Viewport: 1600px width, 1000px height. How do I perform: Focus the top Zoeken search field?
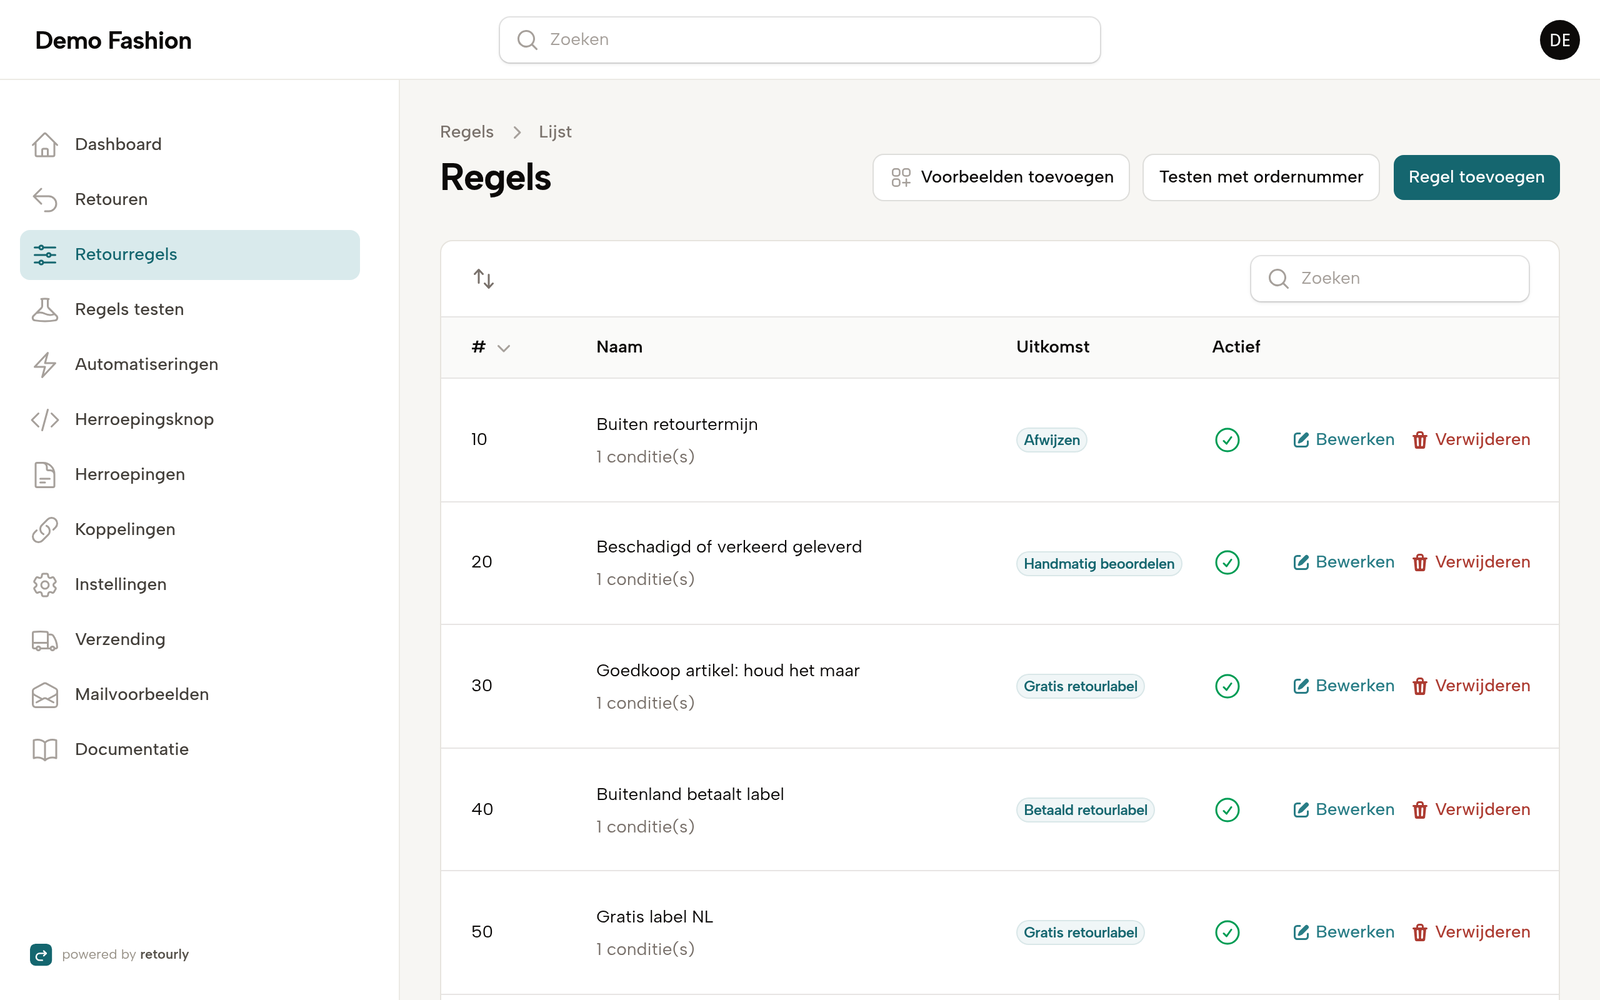coord(800,40)
